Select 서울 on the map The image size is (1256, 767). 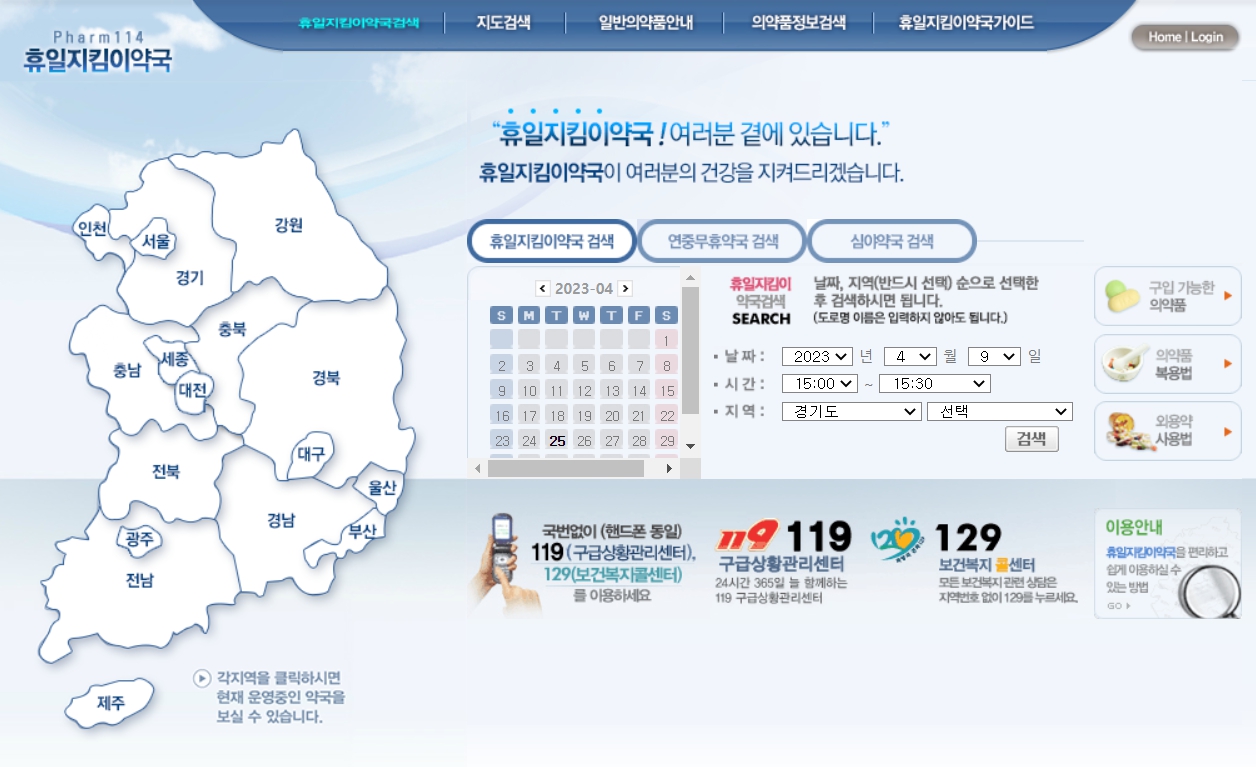157,241
